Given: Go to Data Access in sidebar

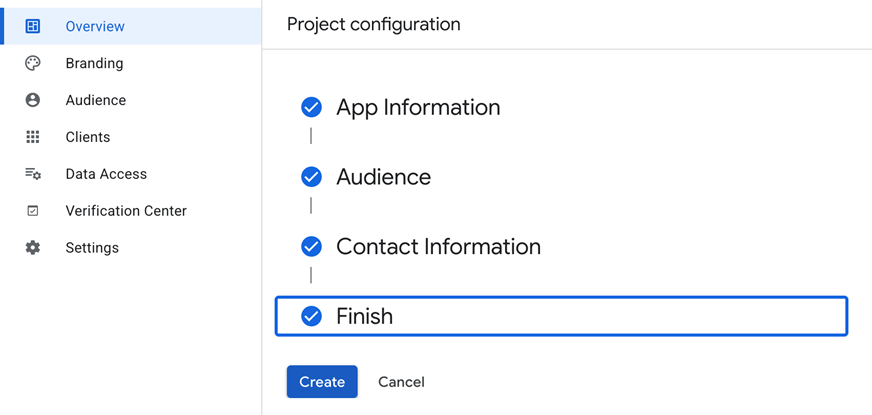Looking at the screenshot, I should point(106,174).
